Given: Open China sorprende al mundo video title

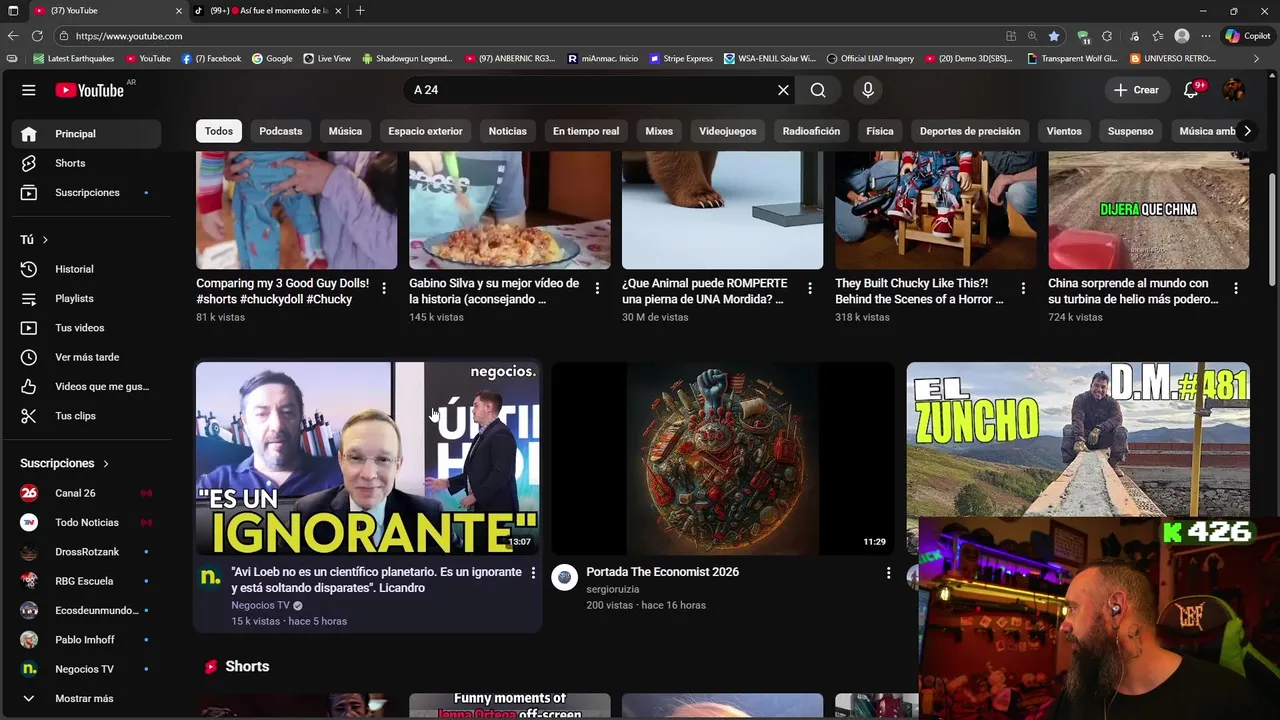Looking at the screenshot, I should 1133,291.
